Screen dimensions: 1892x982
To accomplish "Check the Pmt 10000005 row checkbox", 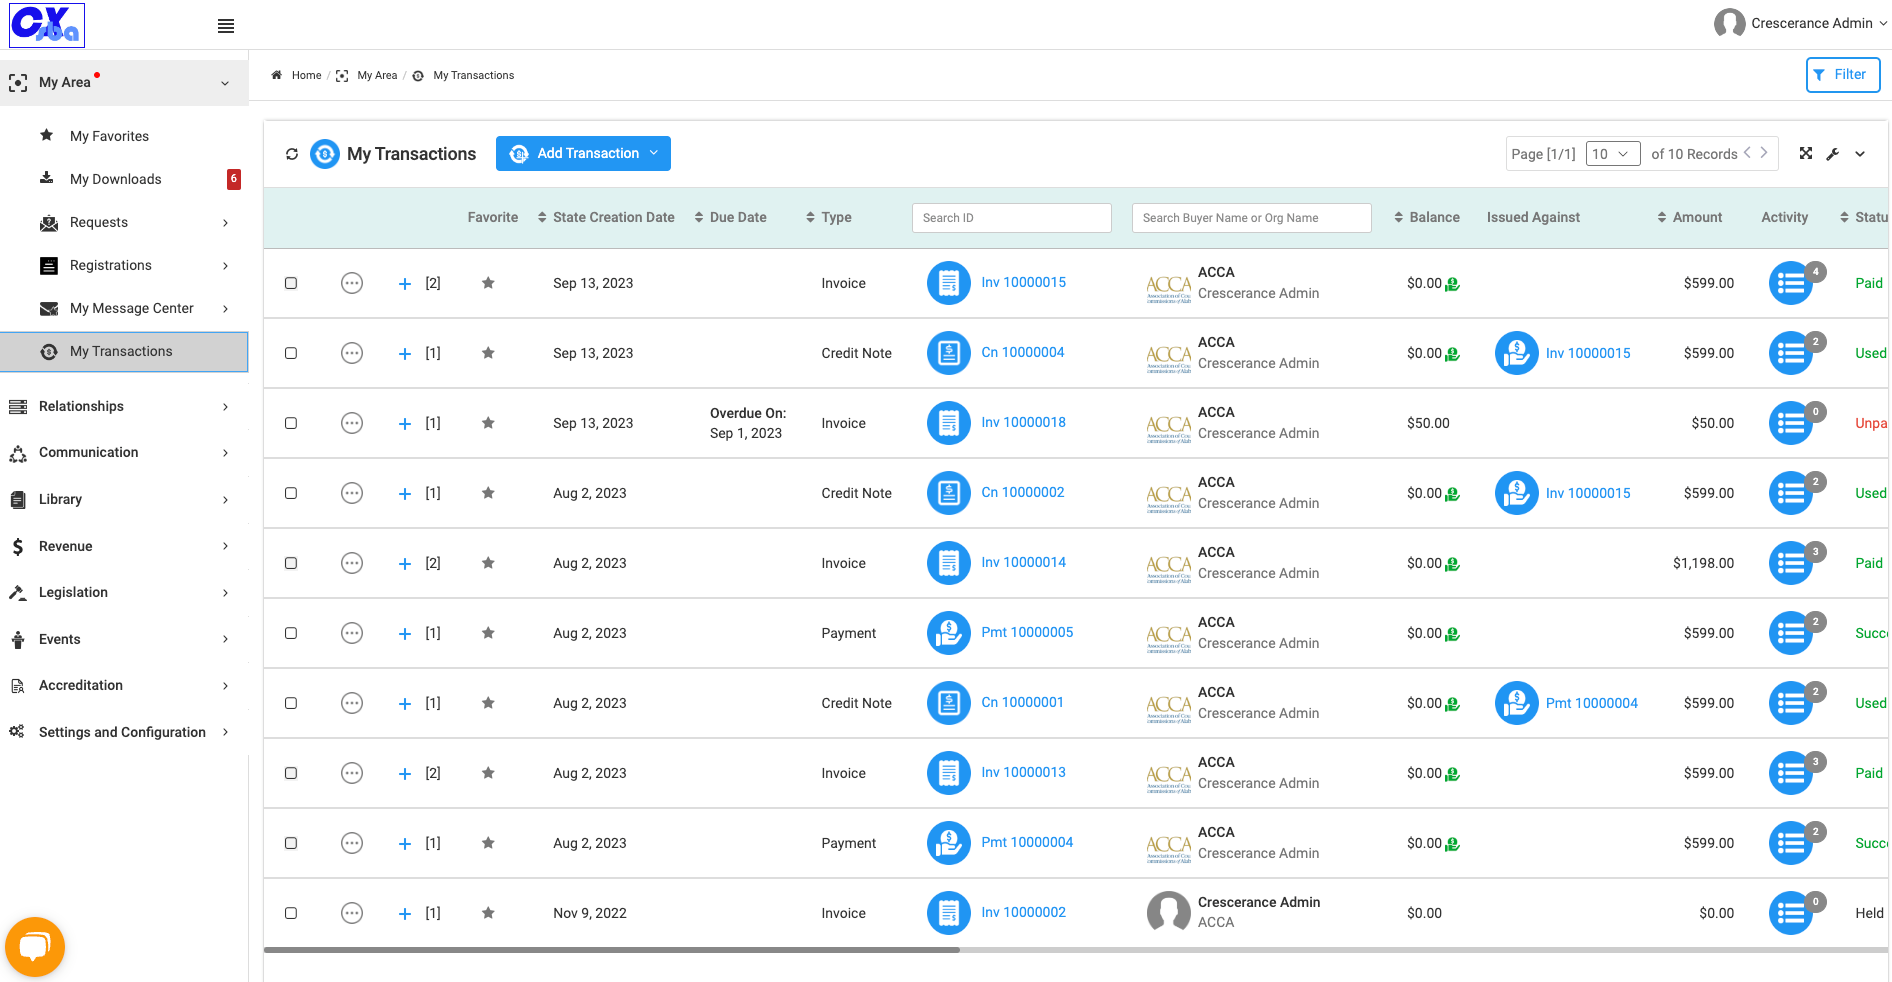I will [x=291, y=633].
